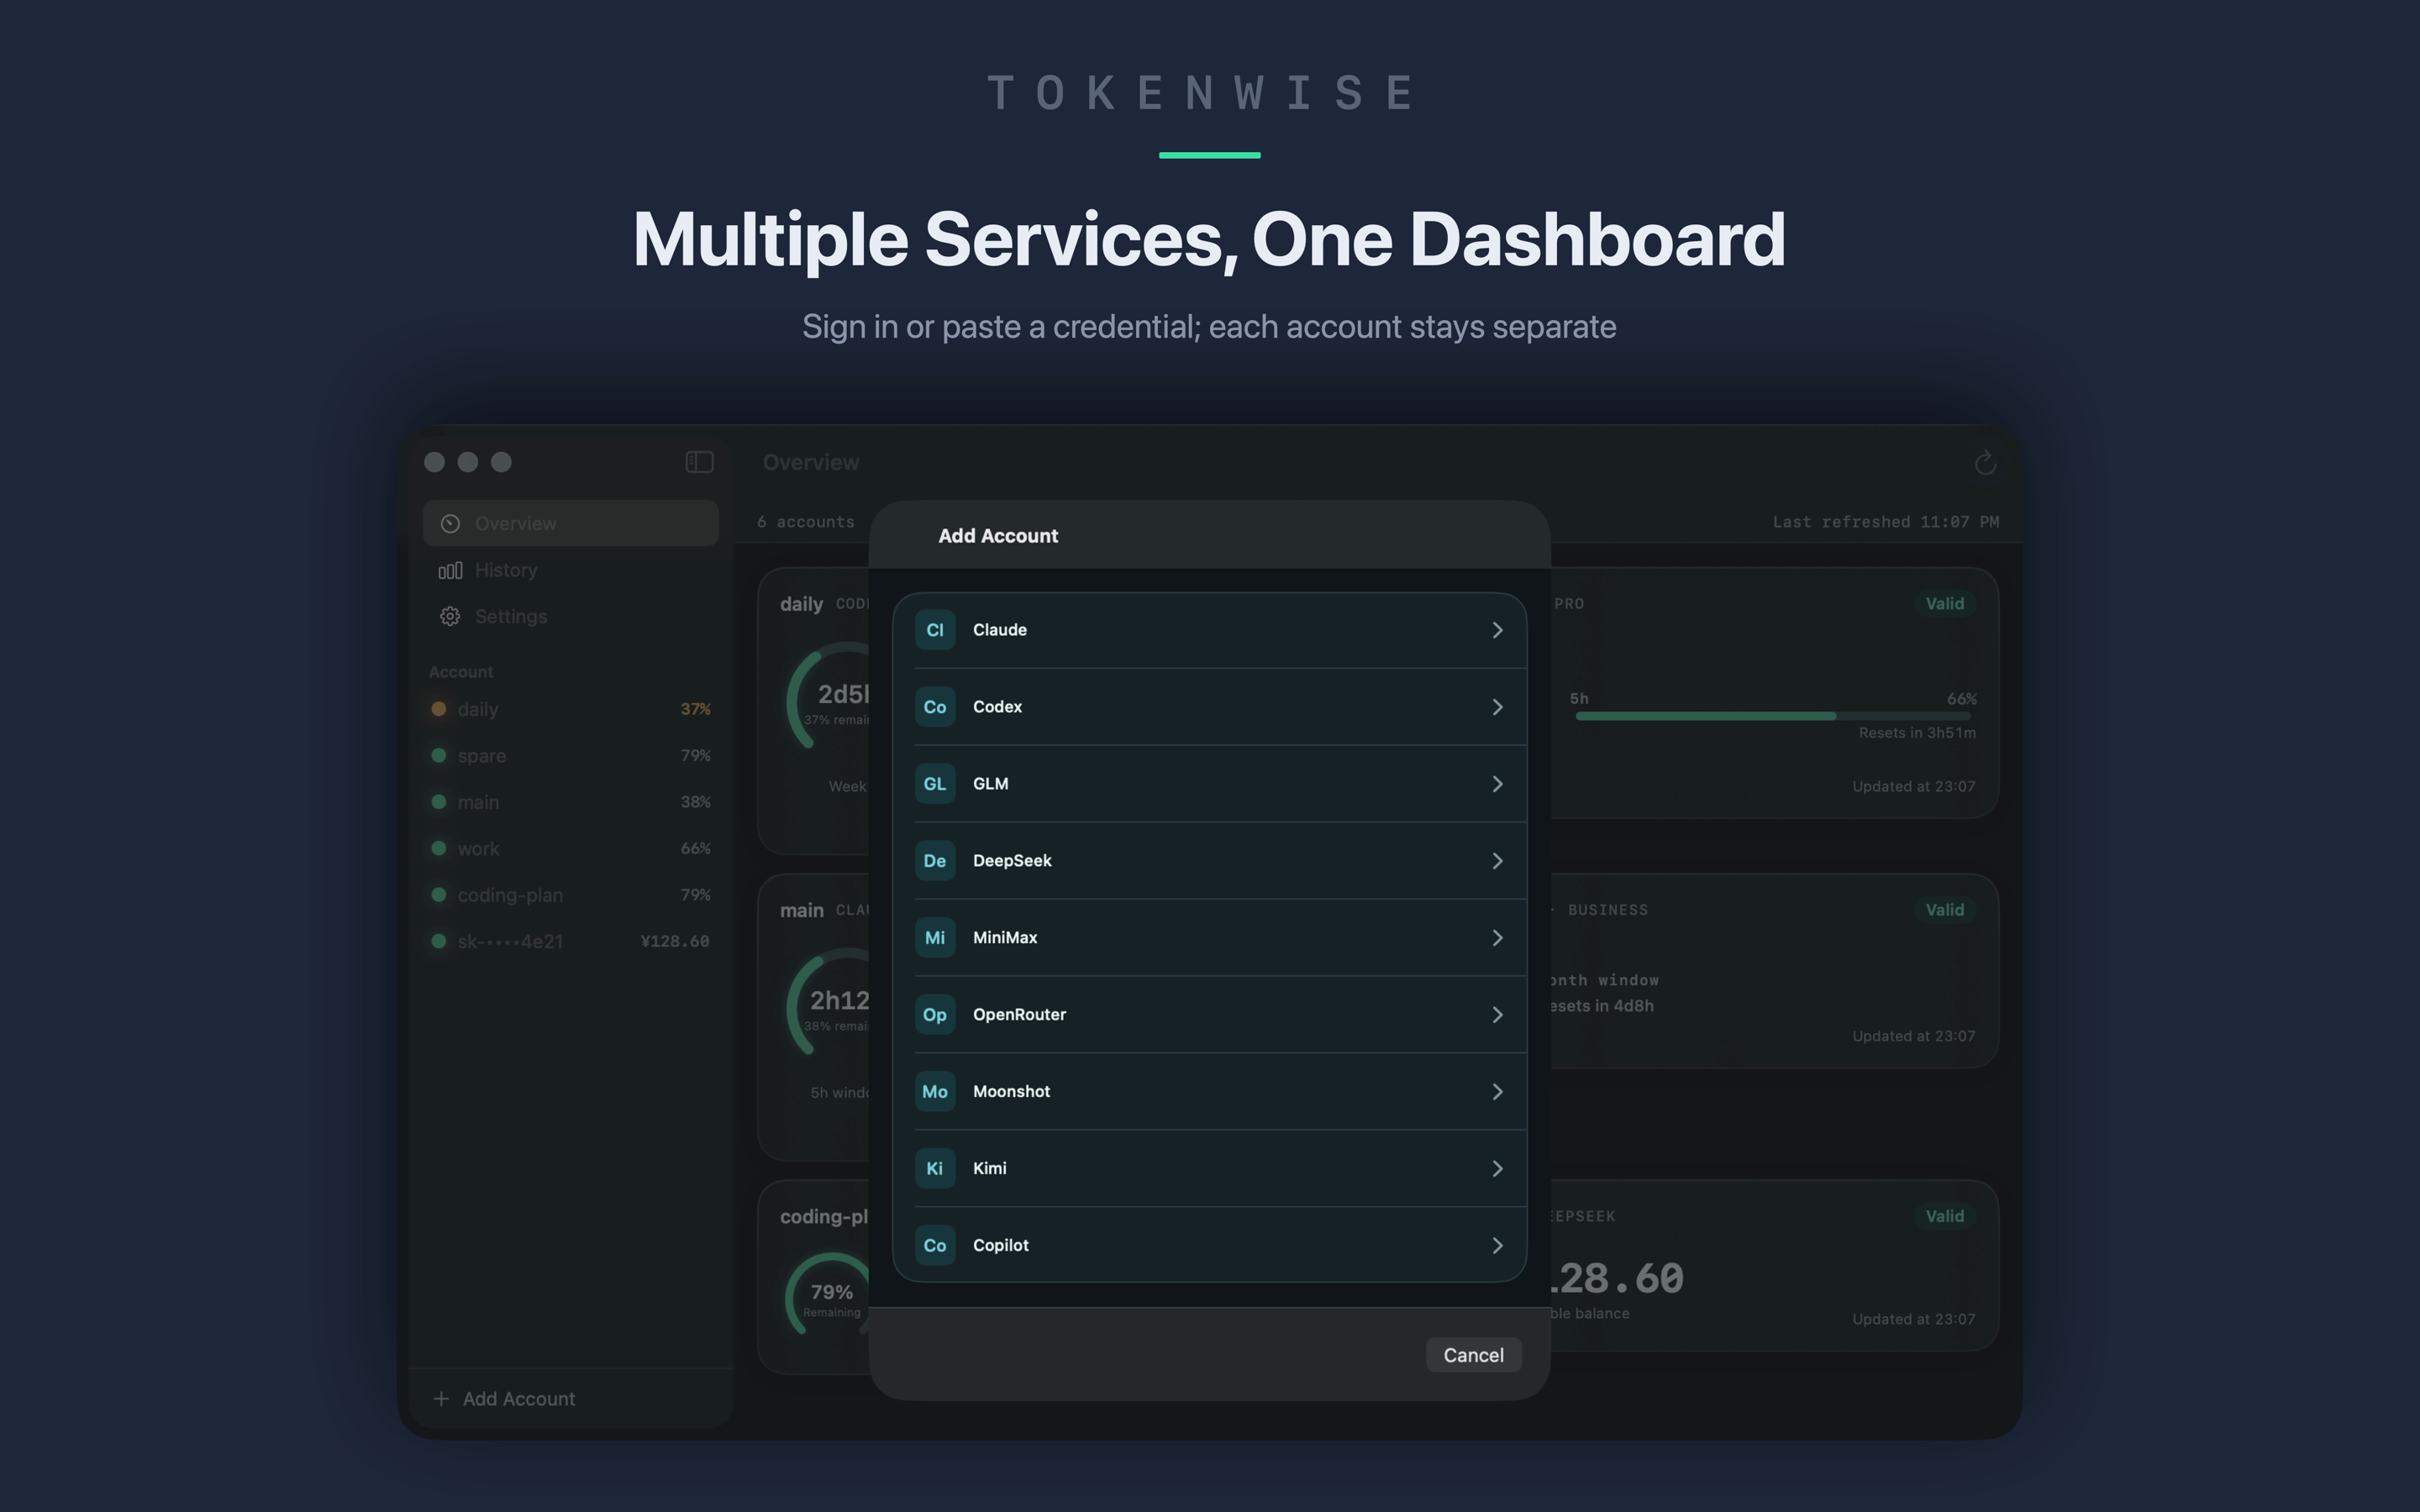Viewport: 2420px width, 1512px height.
Task: Click the OpenRouter 'Op' badge icon
Action: click(935, 1015)
